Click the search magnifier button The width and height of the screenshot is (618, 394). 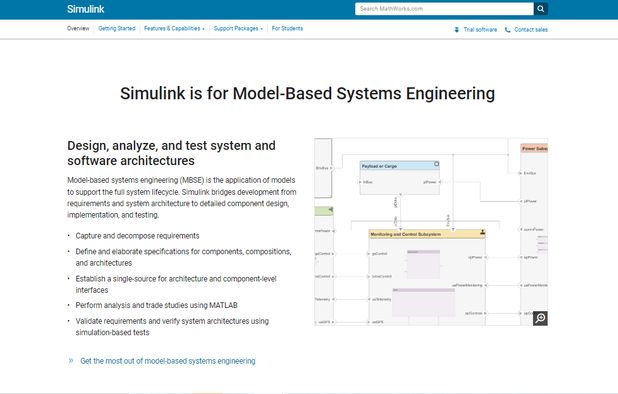541,9
